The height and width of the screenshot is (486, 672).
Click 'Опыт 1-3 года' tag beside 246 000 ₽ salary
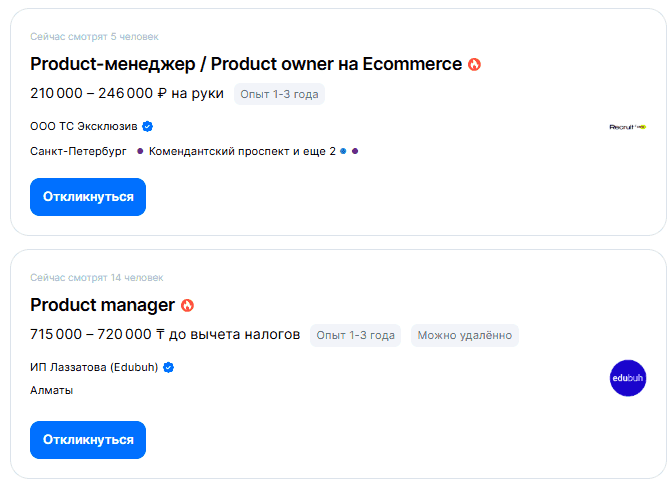tap(279, 94)
